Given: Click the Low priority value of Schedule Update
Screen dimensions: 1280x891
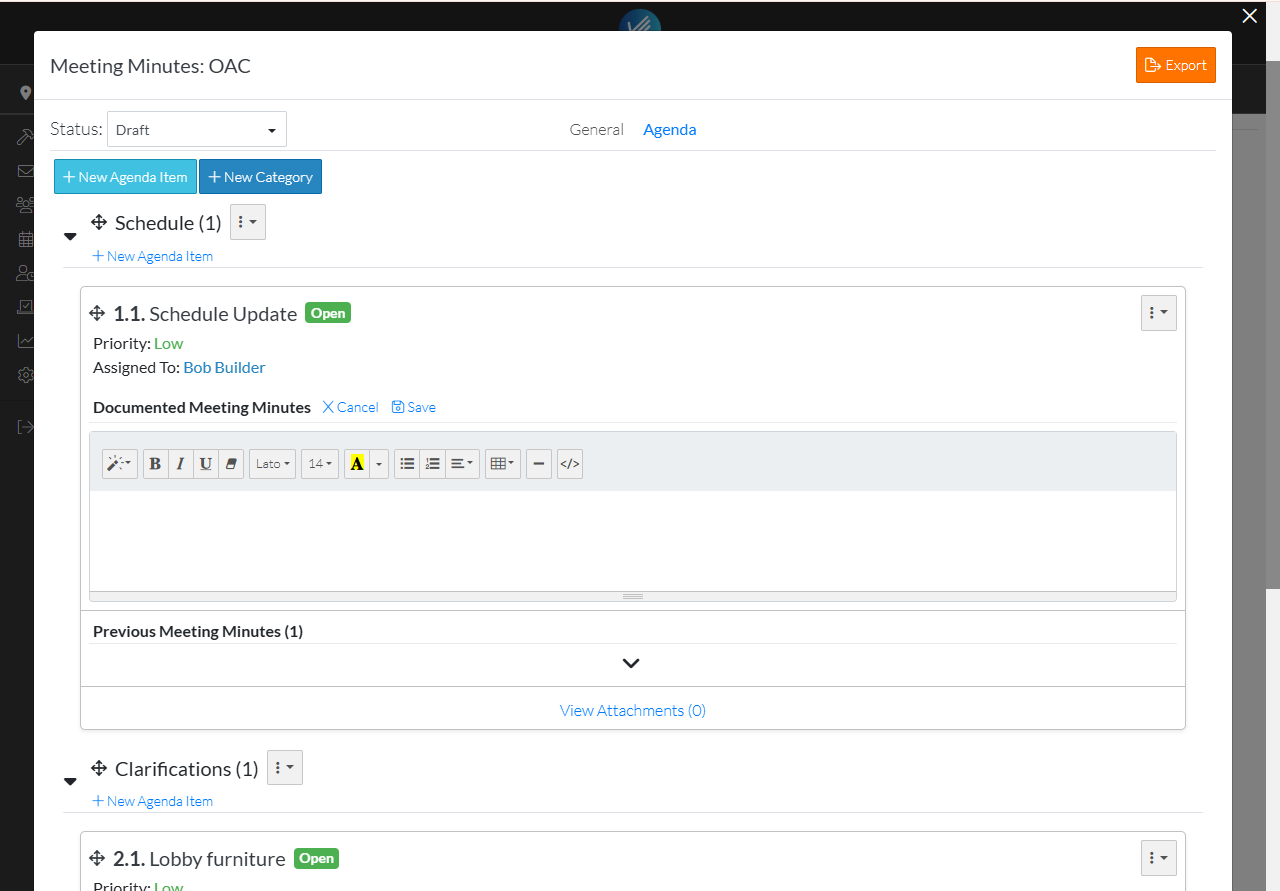Looking at the screenshot, I should [x=169, y=343].
